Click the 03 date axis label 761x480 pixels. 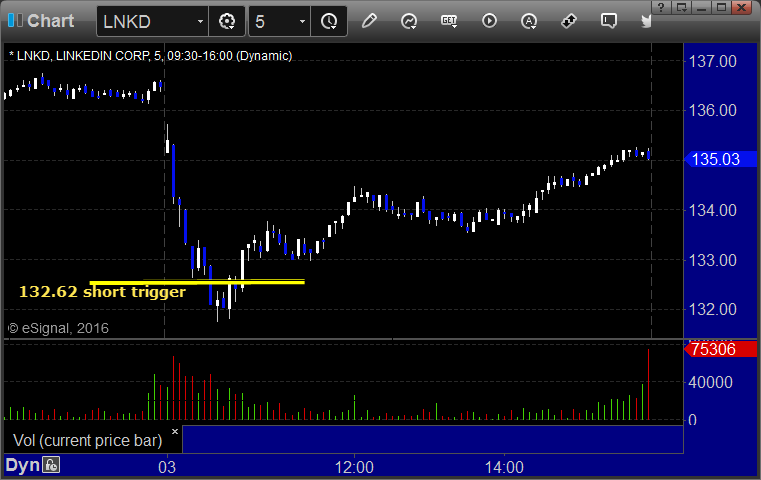click(167, 467)
